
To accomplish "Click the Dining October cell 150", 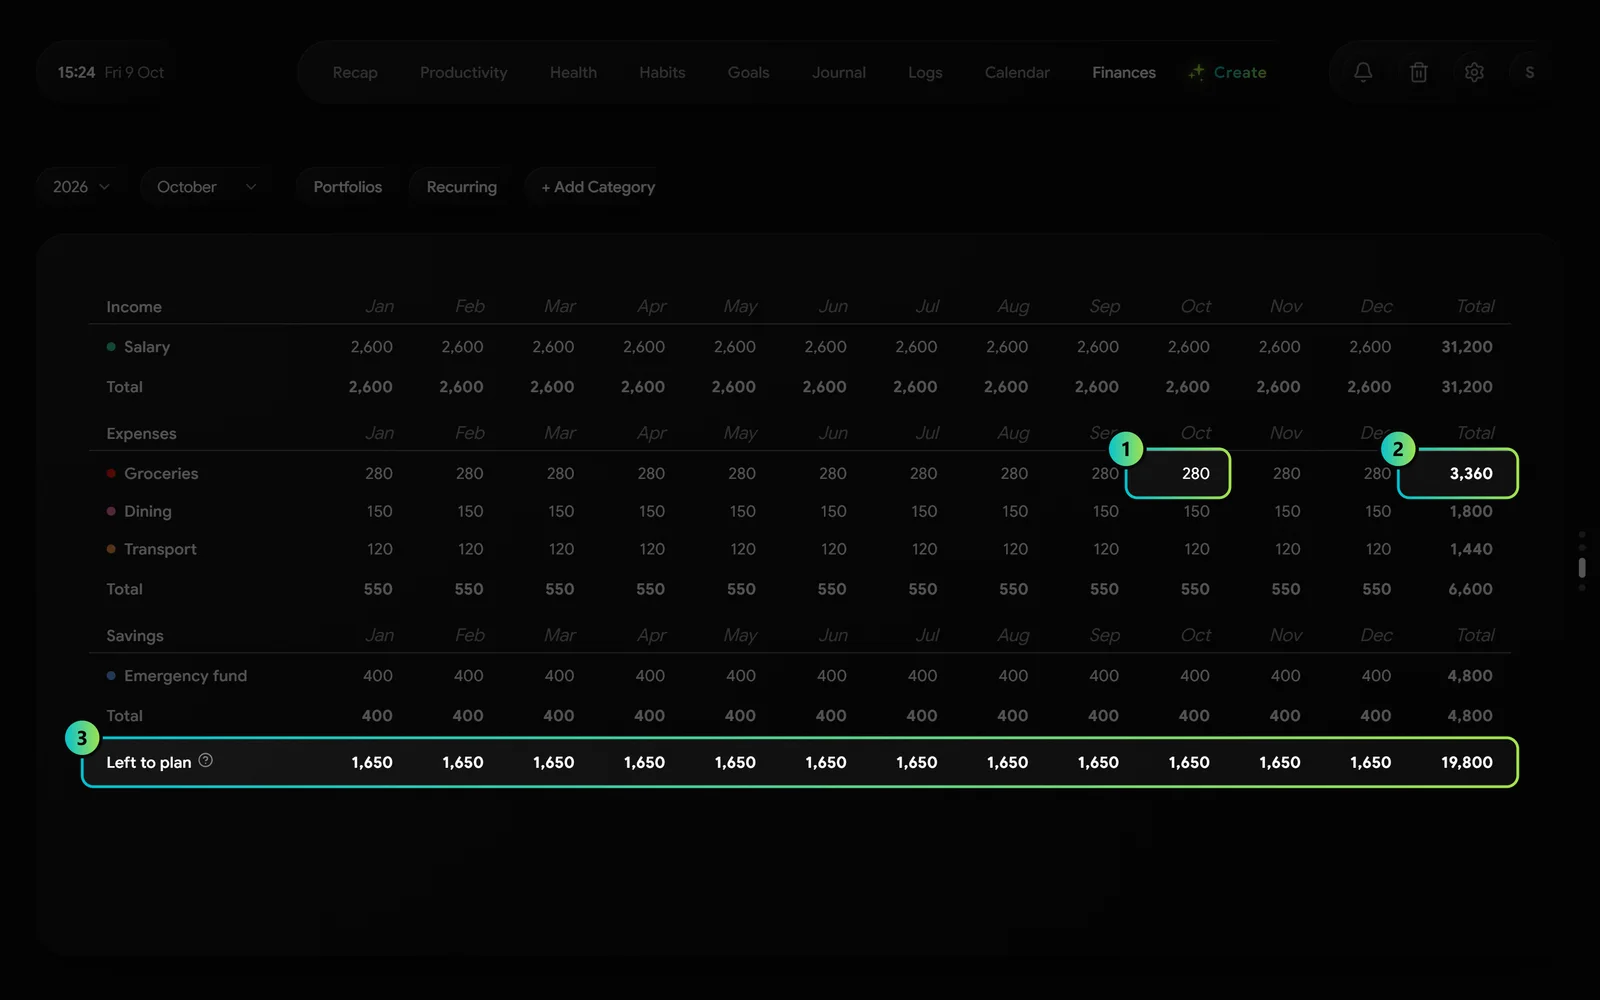I will 1197,512.
